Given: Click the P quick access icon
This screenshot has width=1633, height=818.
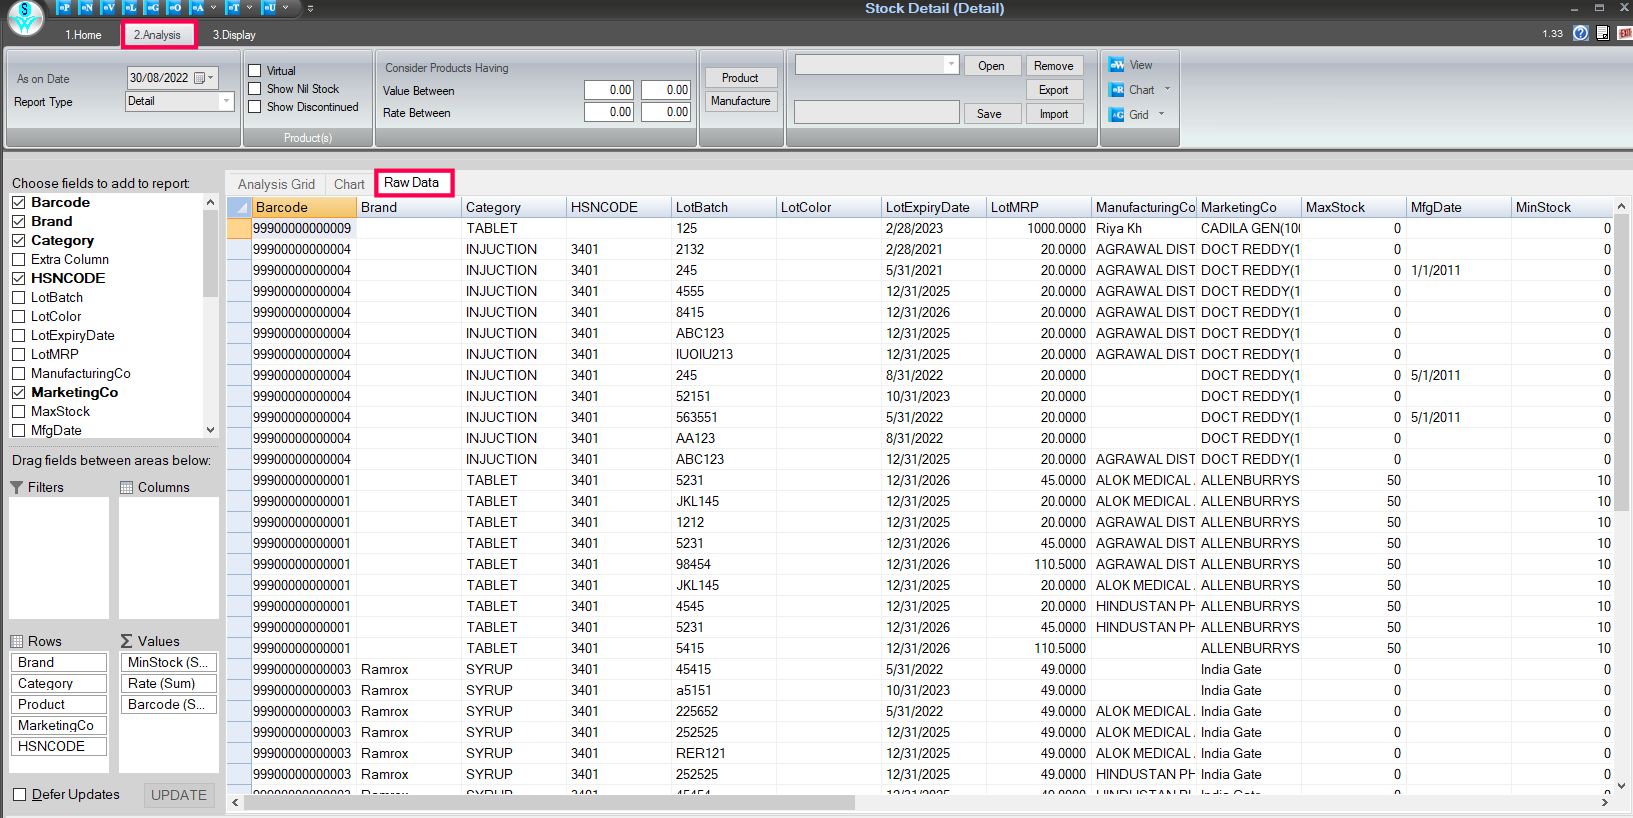Looking at the screenshot, I should [64, 8].
